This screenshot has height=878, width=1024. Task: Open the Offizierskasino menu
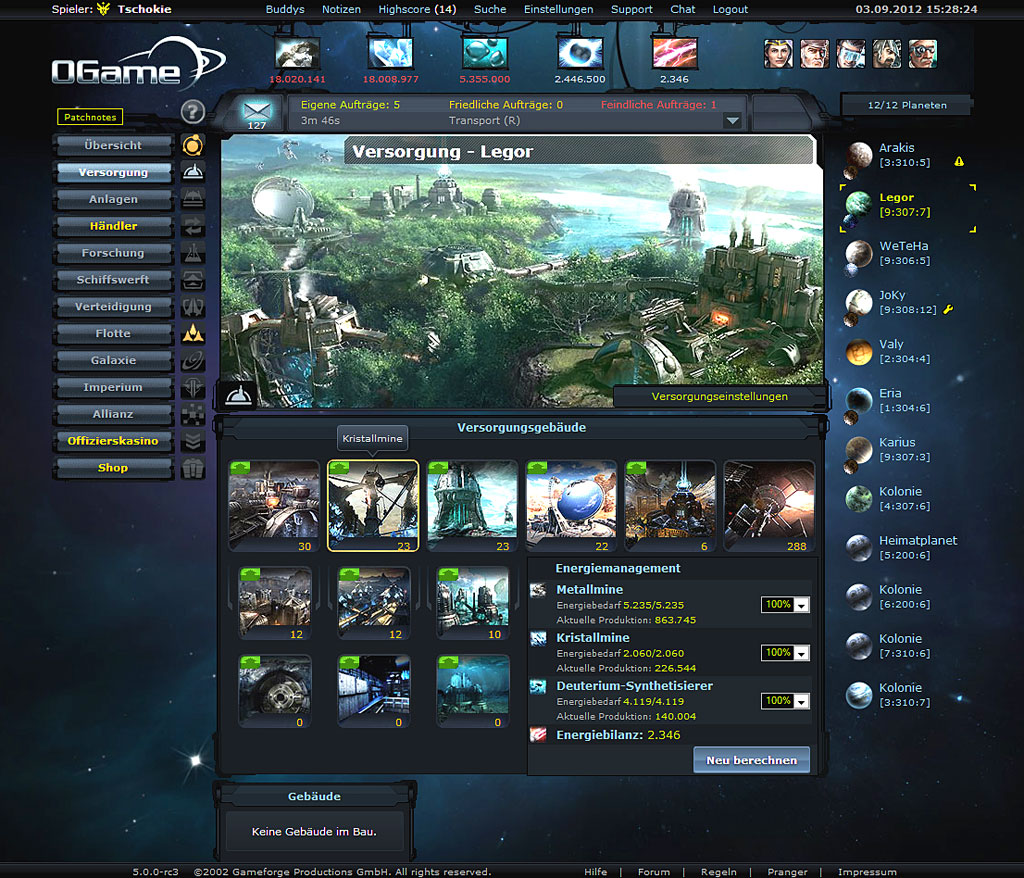tap(113, 440)
